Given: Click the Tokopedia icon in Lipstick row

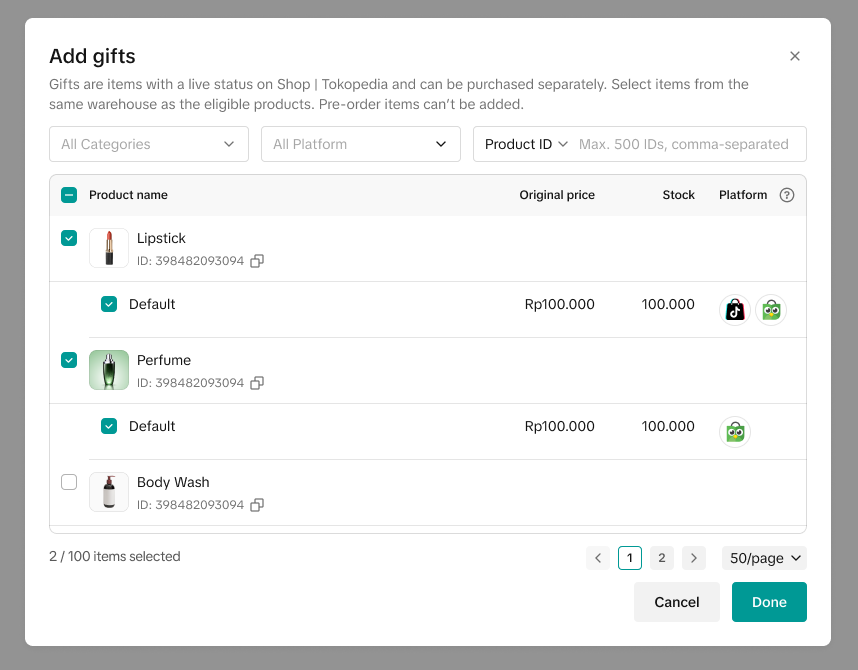Looking at the screenshot, I should click(x=771, y=310).
